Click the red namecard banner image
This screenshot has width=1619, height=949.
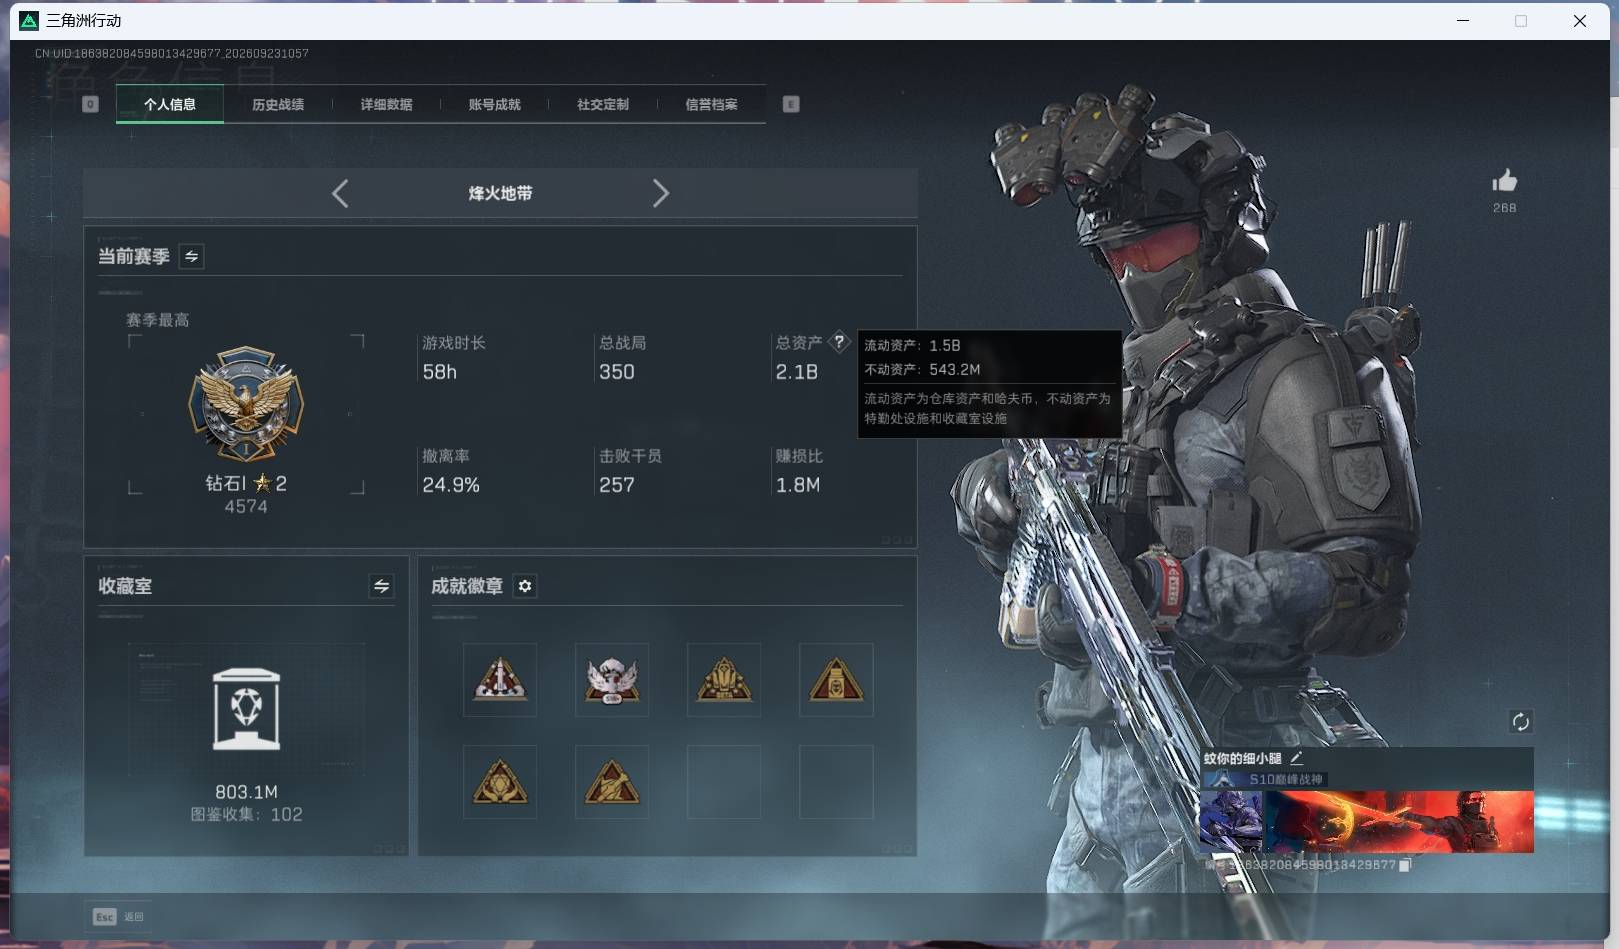(1399, 821)
